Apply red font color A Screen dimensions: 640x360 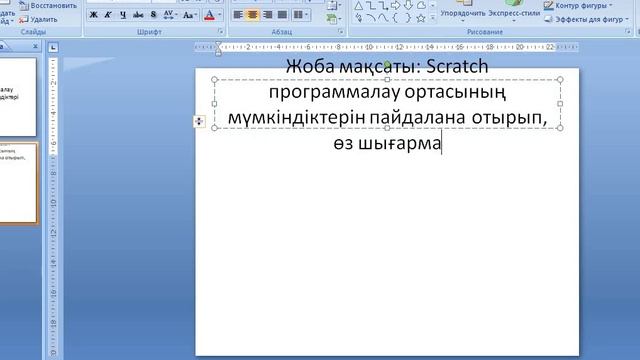coord(209,15)
